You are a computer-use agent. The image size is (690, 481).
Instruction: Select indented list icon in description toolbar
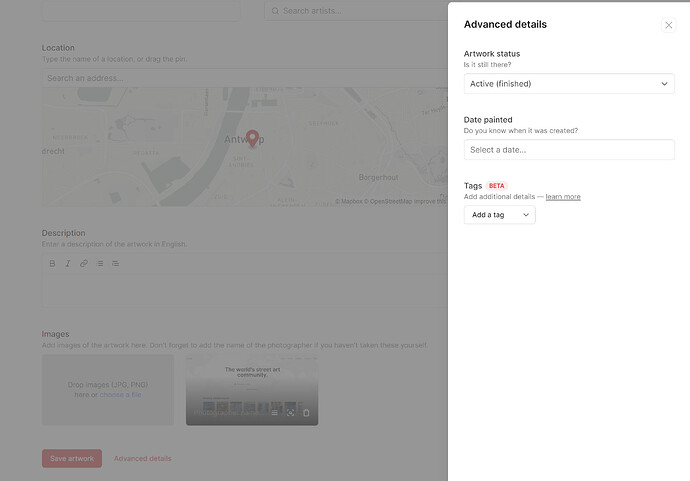[115, 263]
